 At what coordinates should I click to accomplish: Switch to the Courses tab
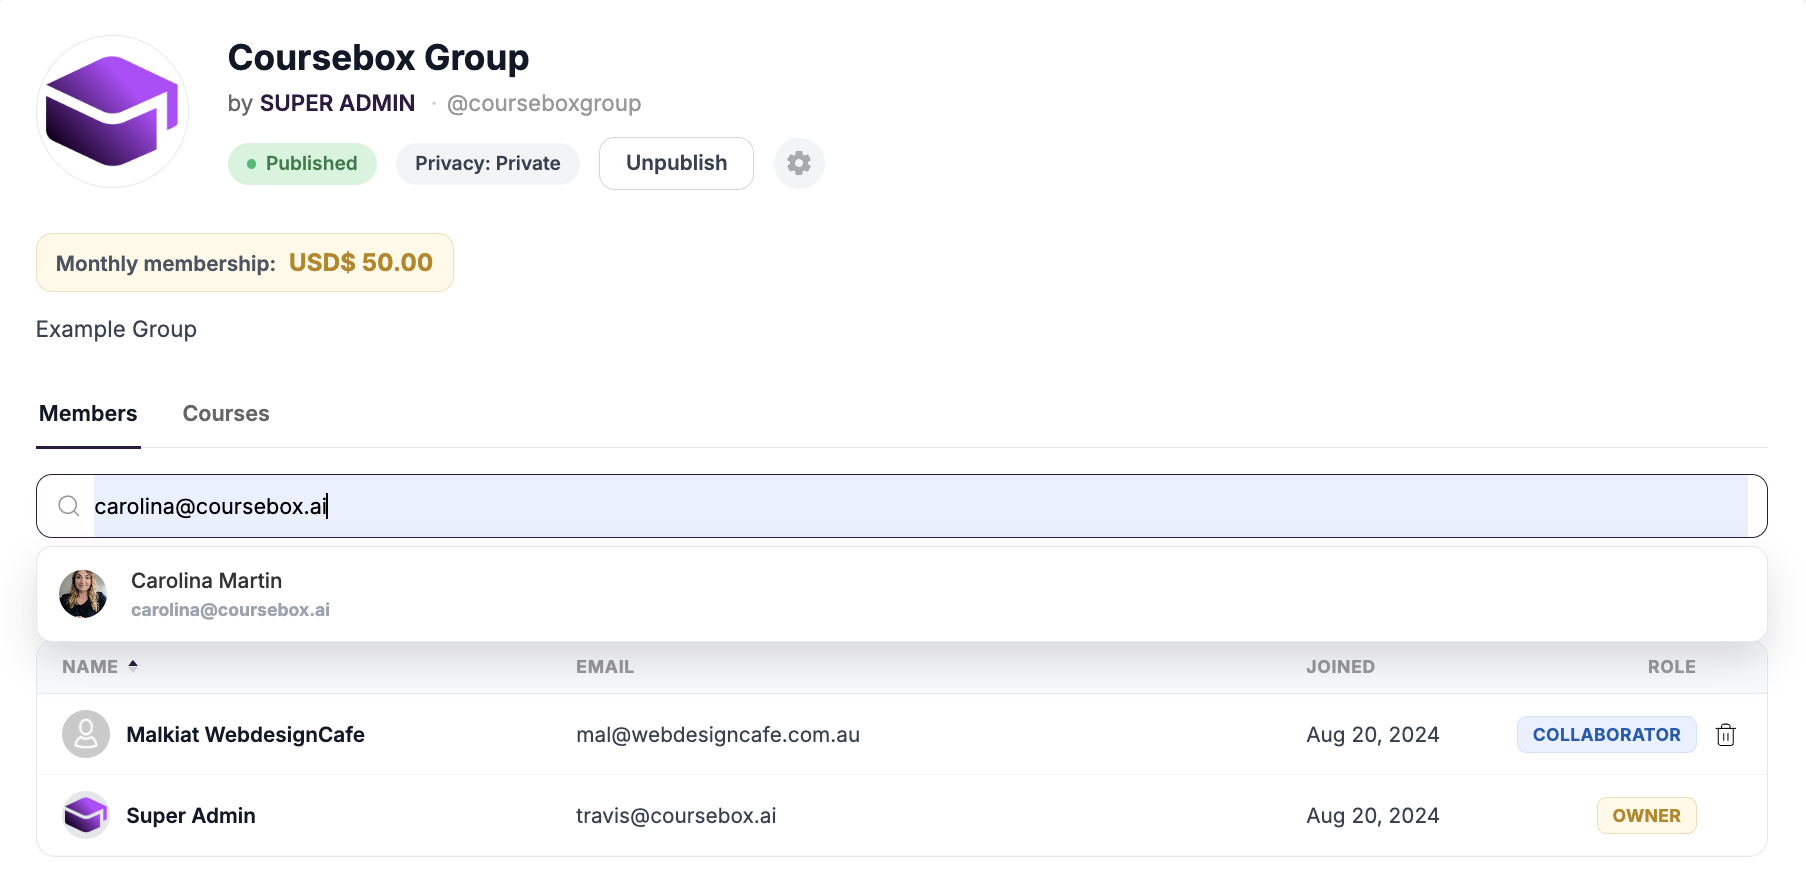click(226, 414)
